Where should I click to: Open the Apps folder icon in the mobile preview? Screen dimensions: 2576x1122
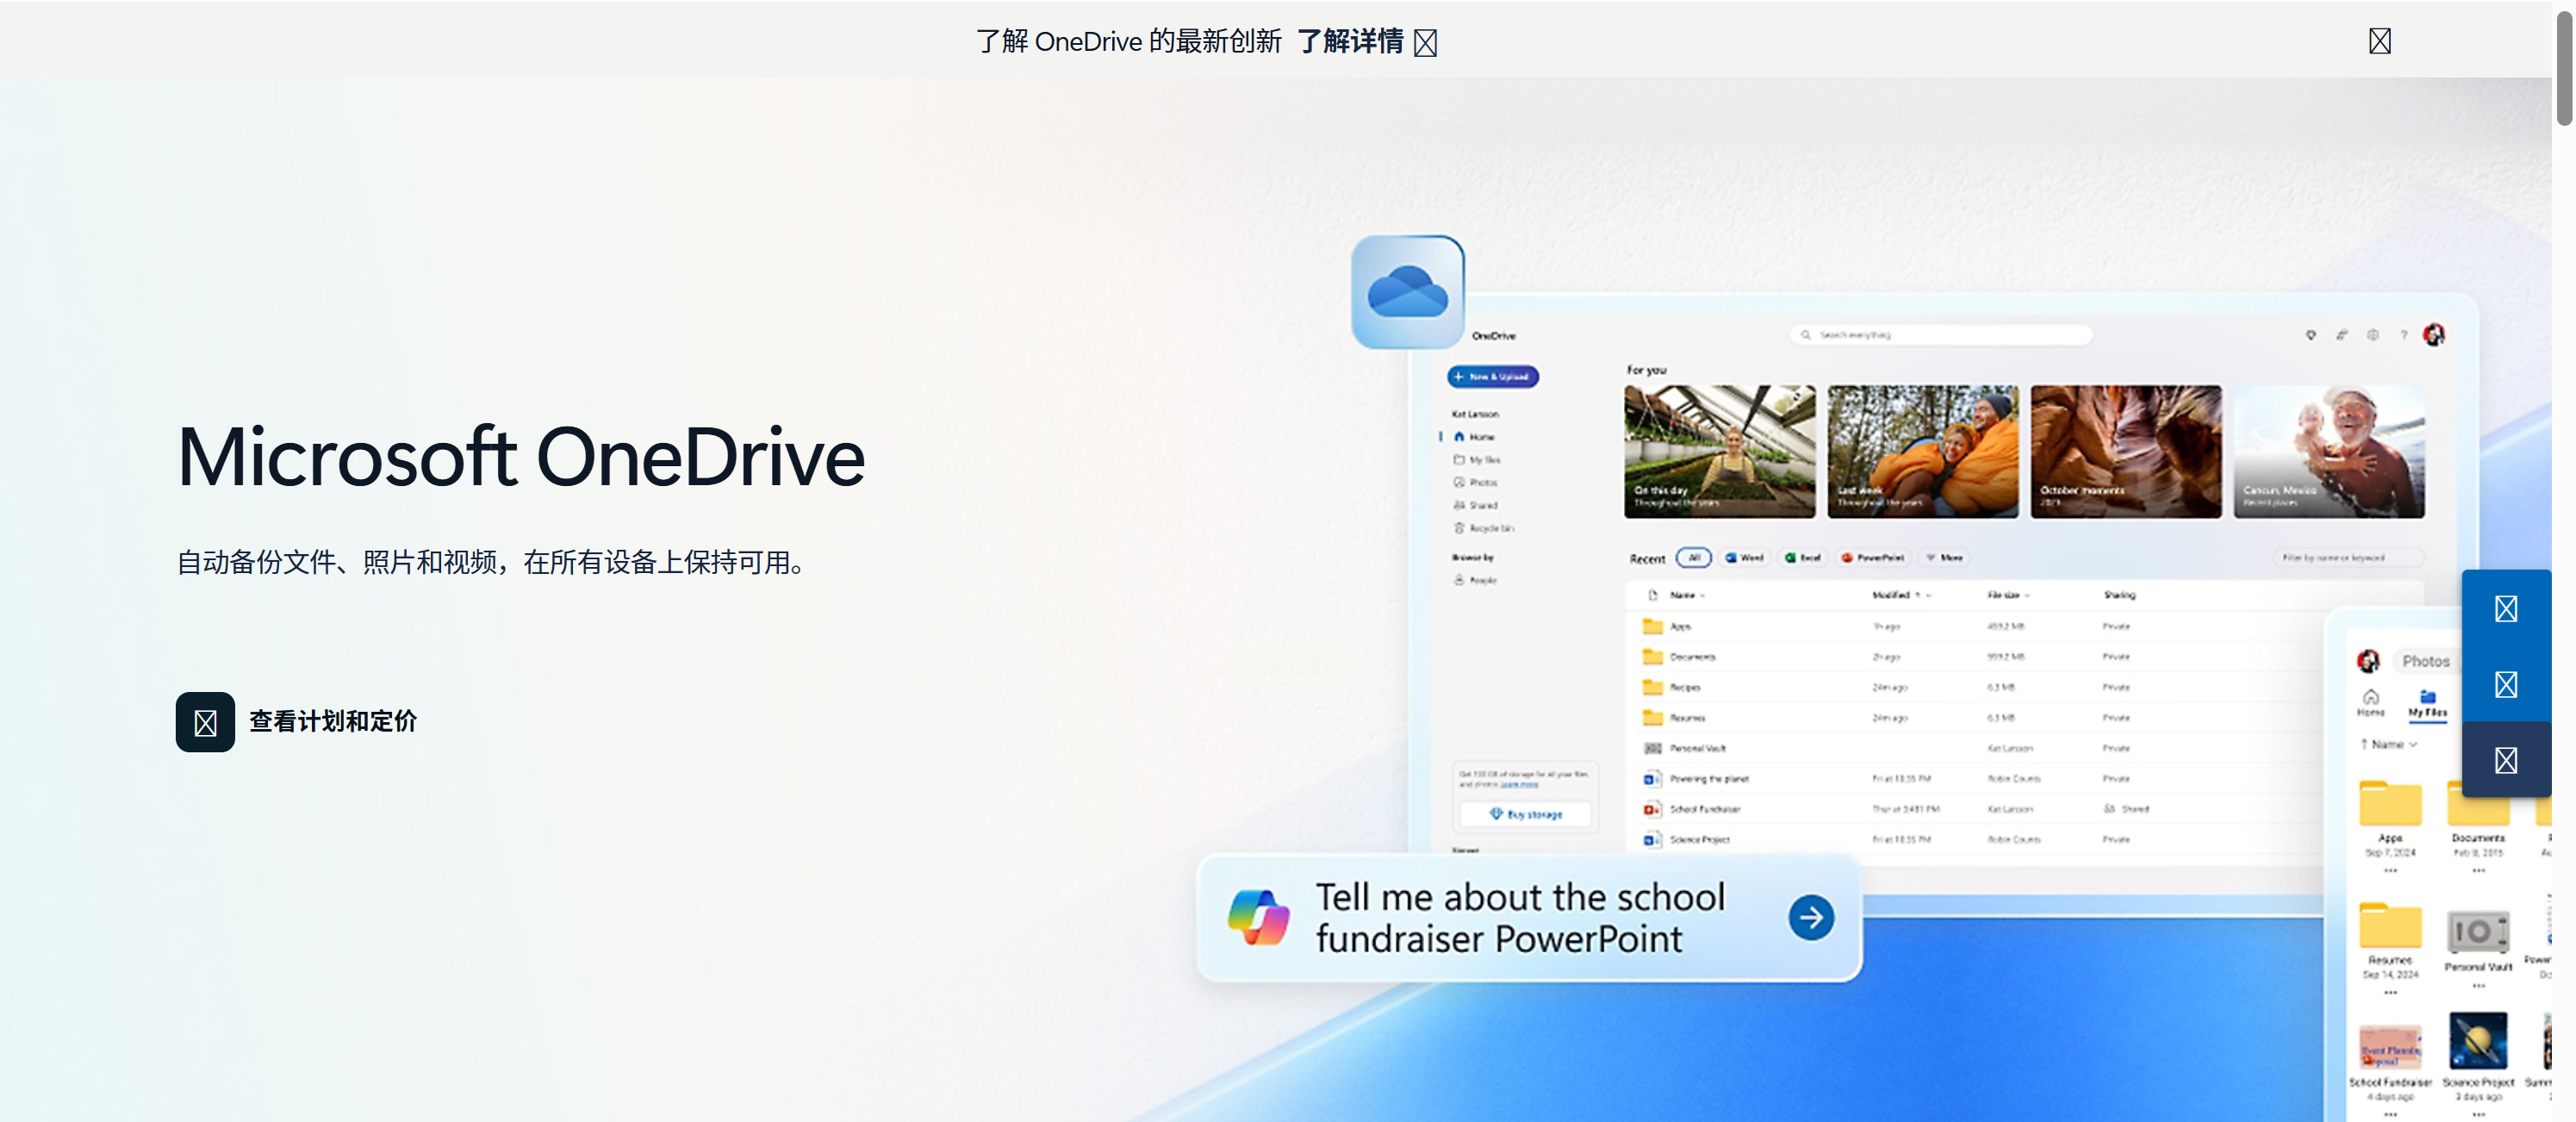tap(2390, 803)
